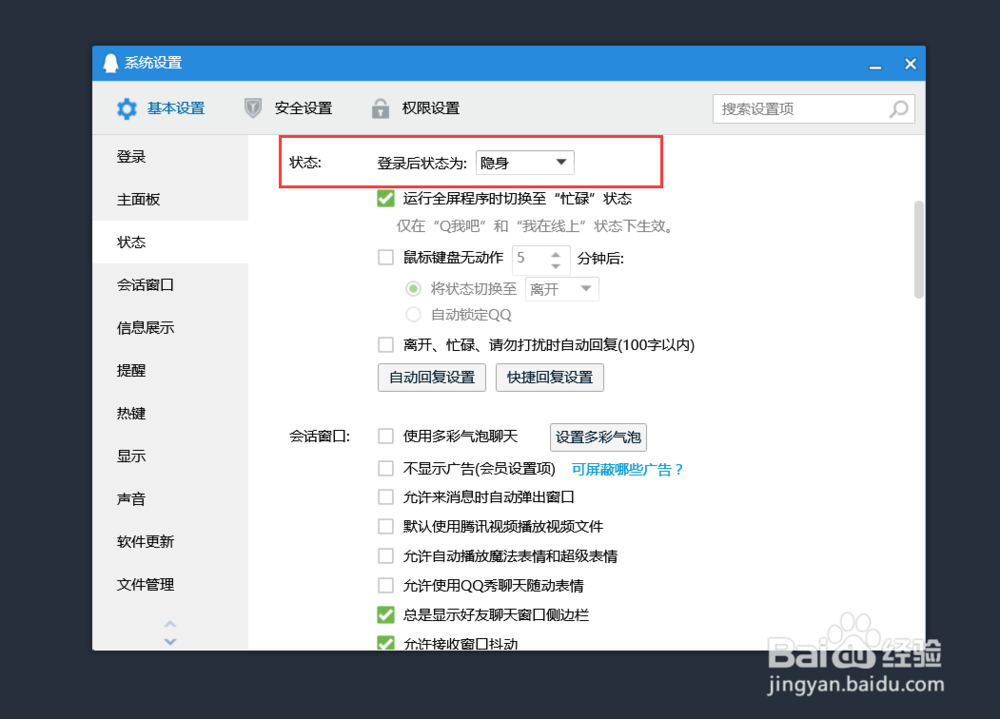This screenshot has width=1000, height=719.
Task: Open the 登录后状态为 dropdown showing 隐身
Action: coord(524,162)
